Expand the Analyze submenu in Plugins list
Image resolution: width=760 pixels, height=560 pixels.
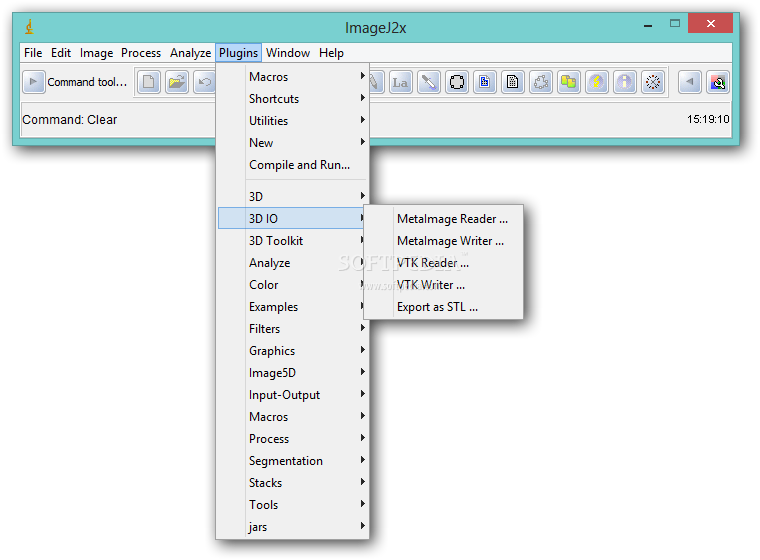[292, 262]
